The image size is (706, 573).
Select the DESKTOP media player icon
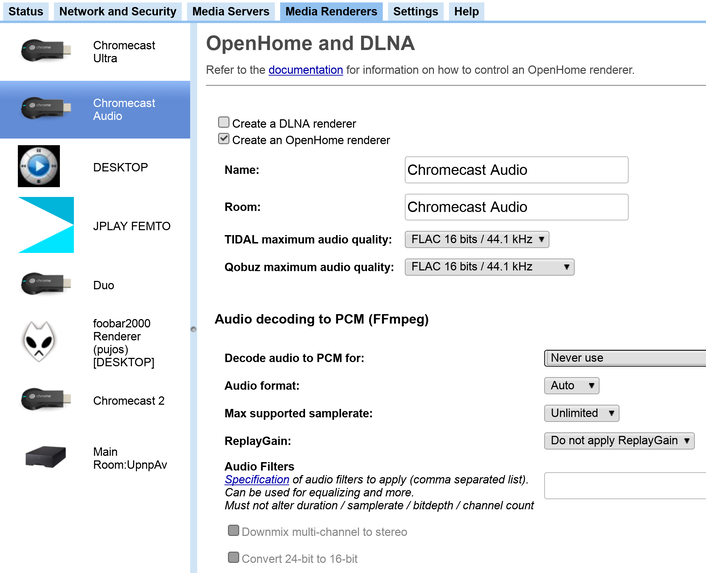pos(39,166)
